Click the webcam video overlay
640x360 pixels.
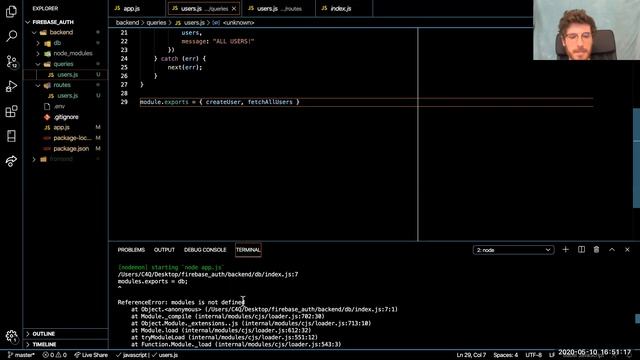pyautogui.click(x=587, y=30)
